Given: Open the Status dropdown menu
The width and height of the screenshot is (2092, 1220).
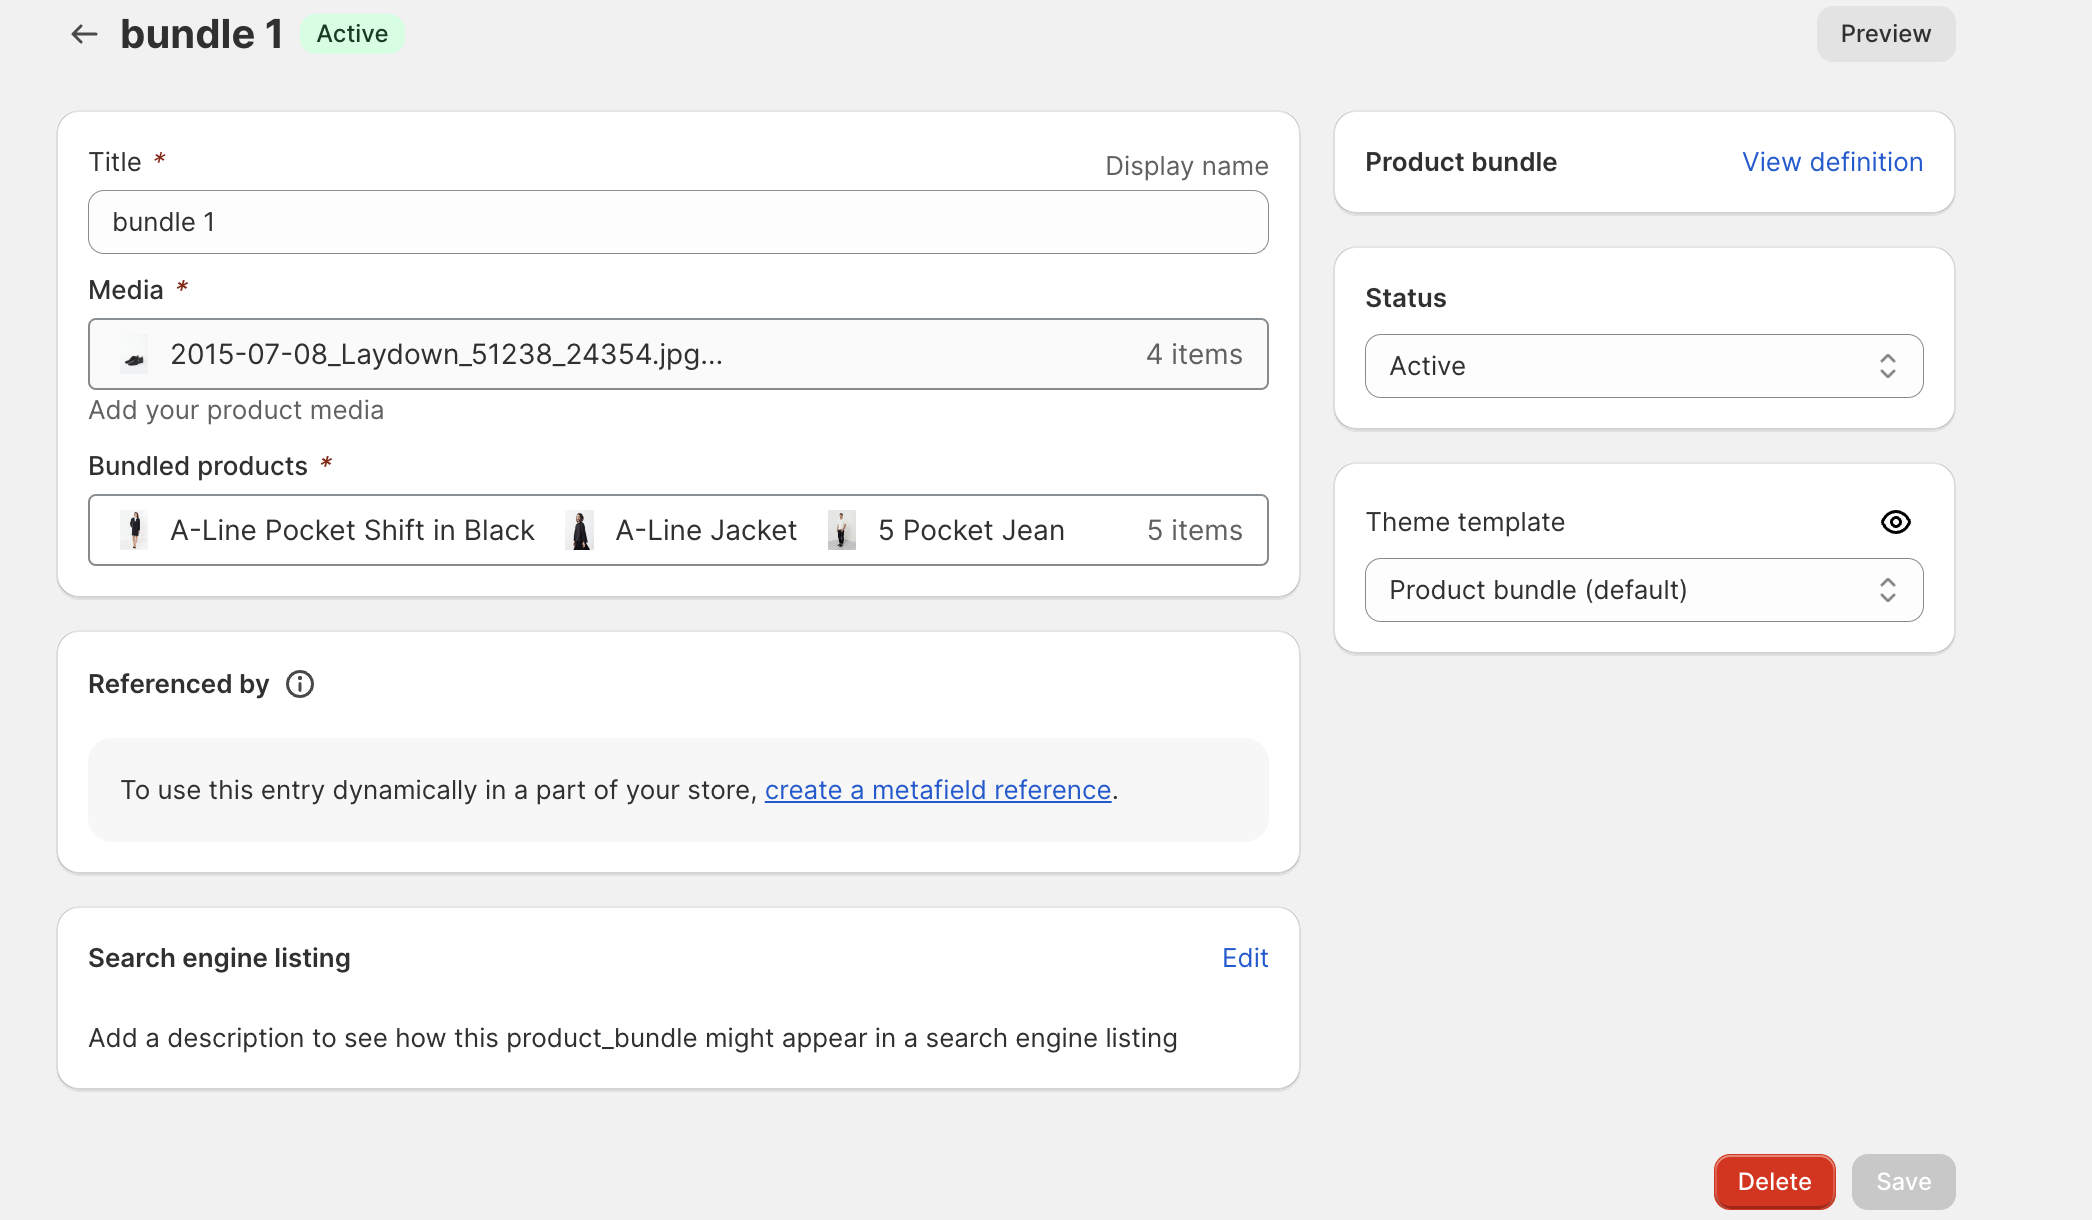Looking at the screenshot, I should click(1643, 366).
